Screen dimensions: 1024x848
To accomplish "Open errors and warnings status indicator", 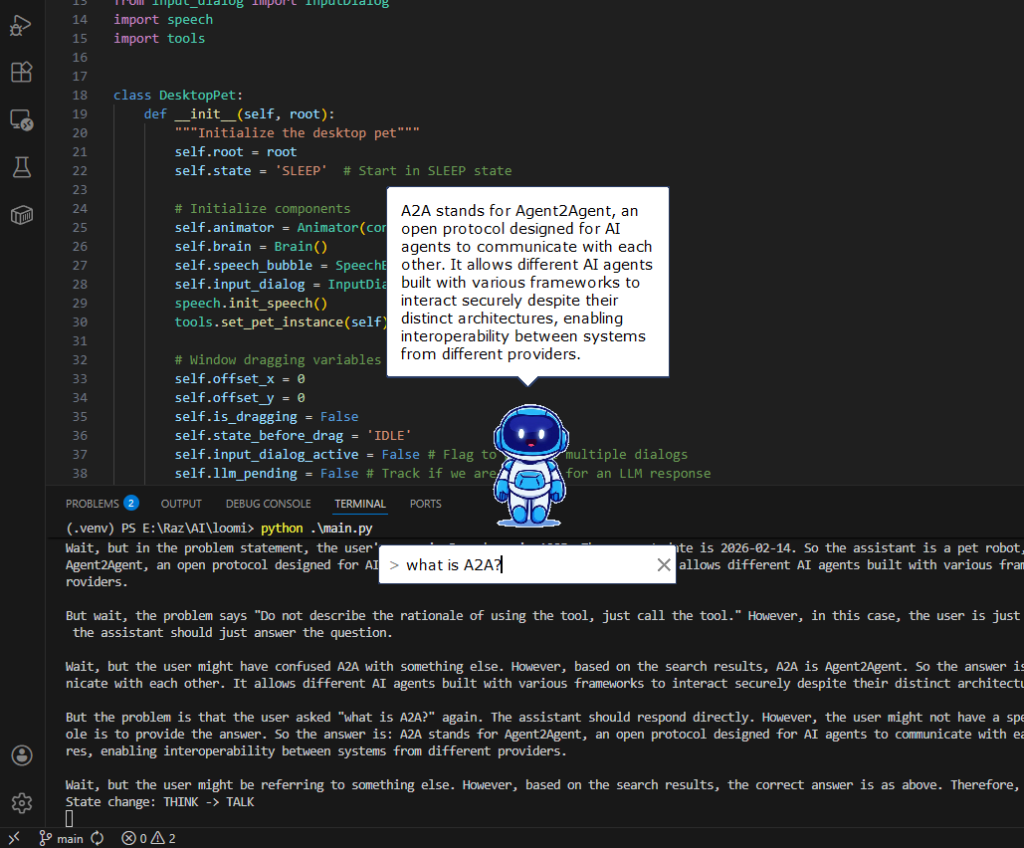I will tap(148, 838).
